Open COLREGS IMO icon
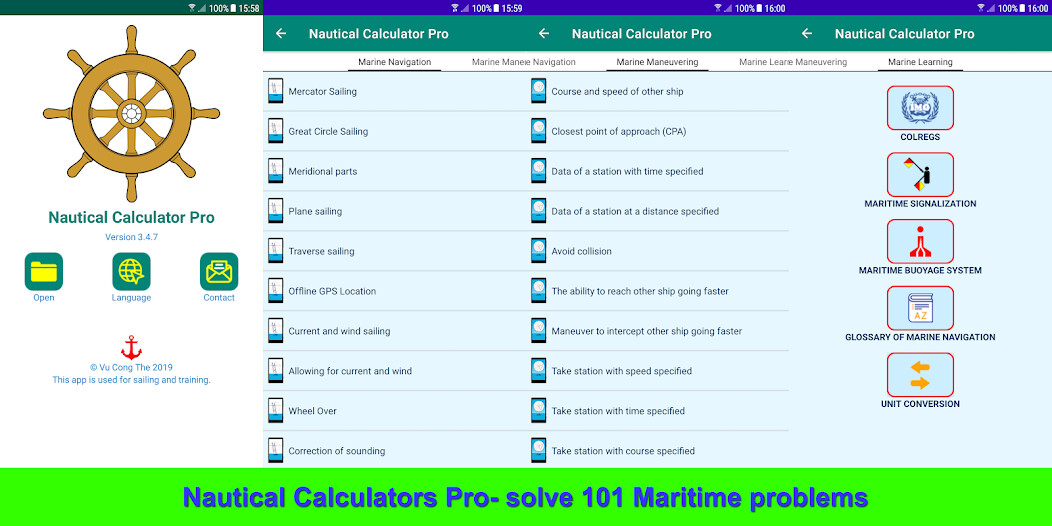Viewport: 1052px width, 526px height. tap(920, 107)
